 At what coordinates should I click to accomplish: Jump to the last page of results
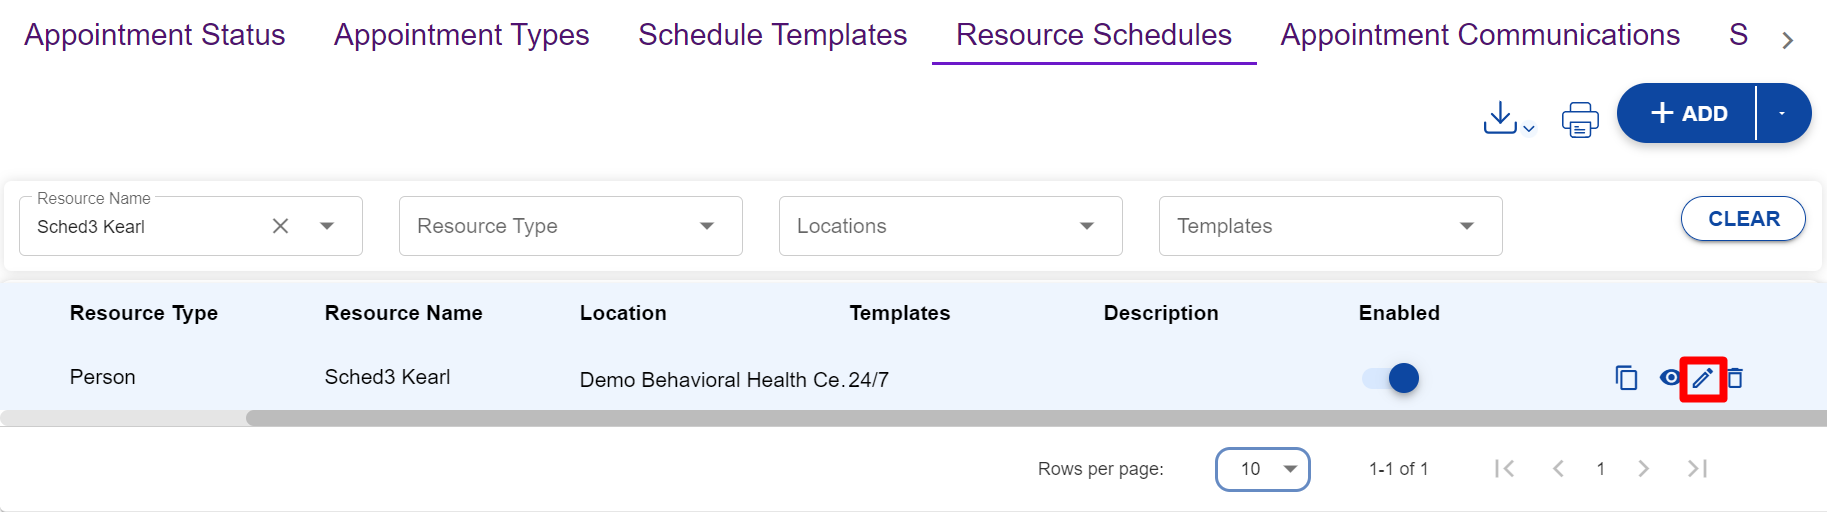pos(1697,468)
